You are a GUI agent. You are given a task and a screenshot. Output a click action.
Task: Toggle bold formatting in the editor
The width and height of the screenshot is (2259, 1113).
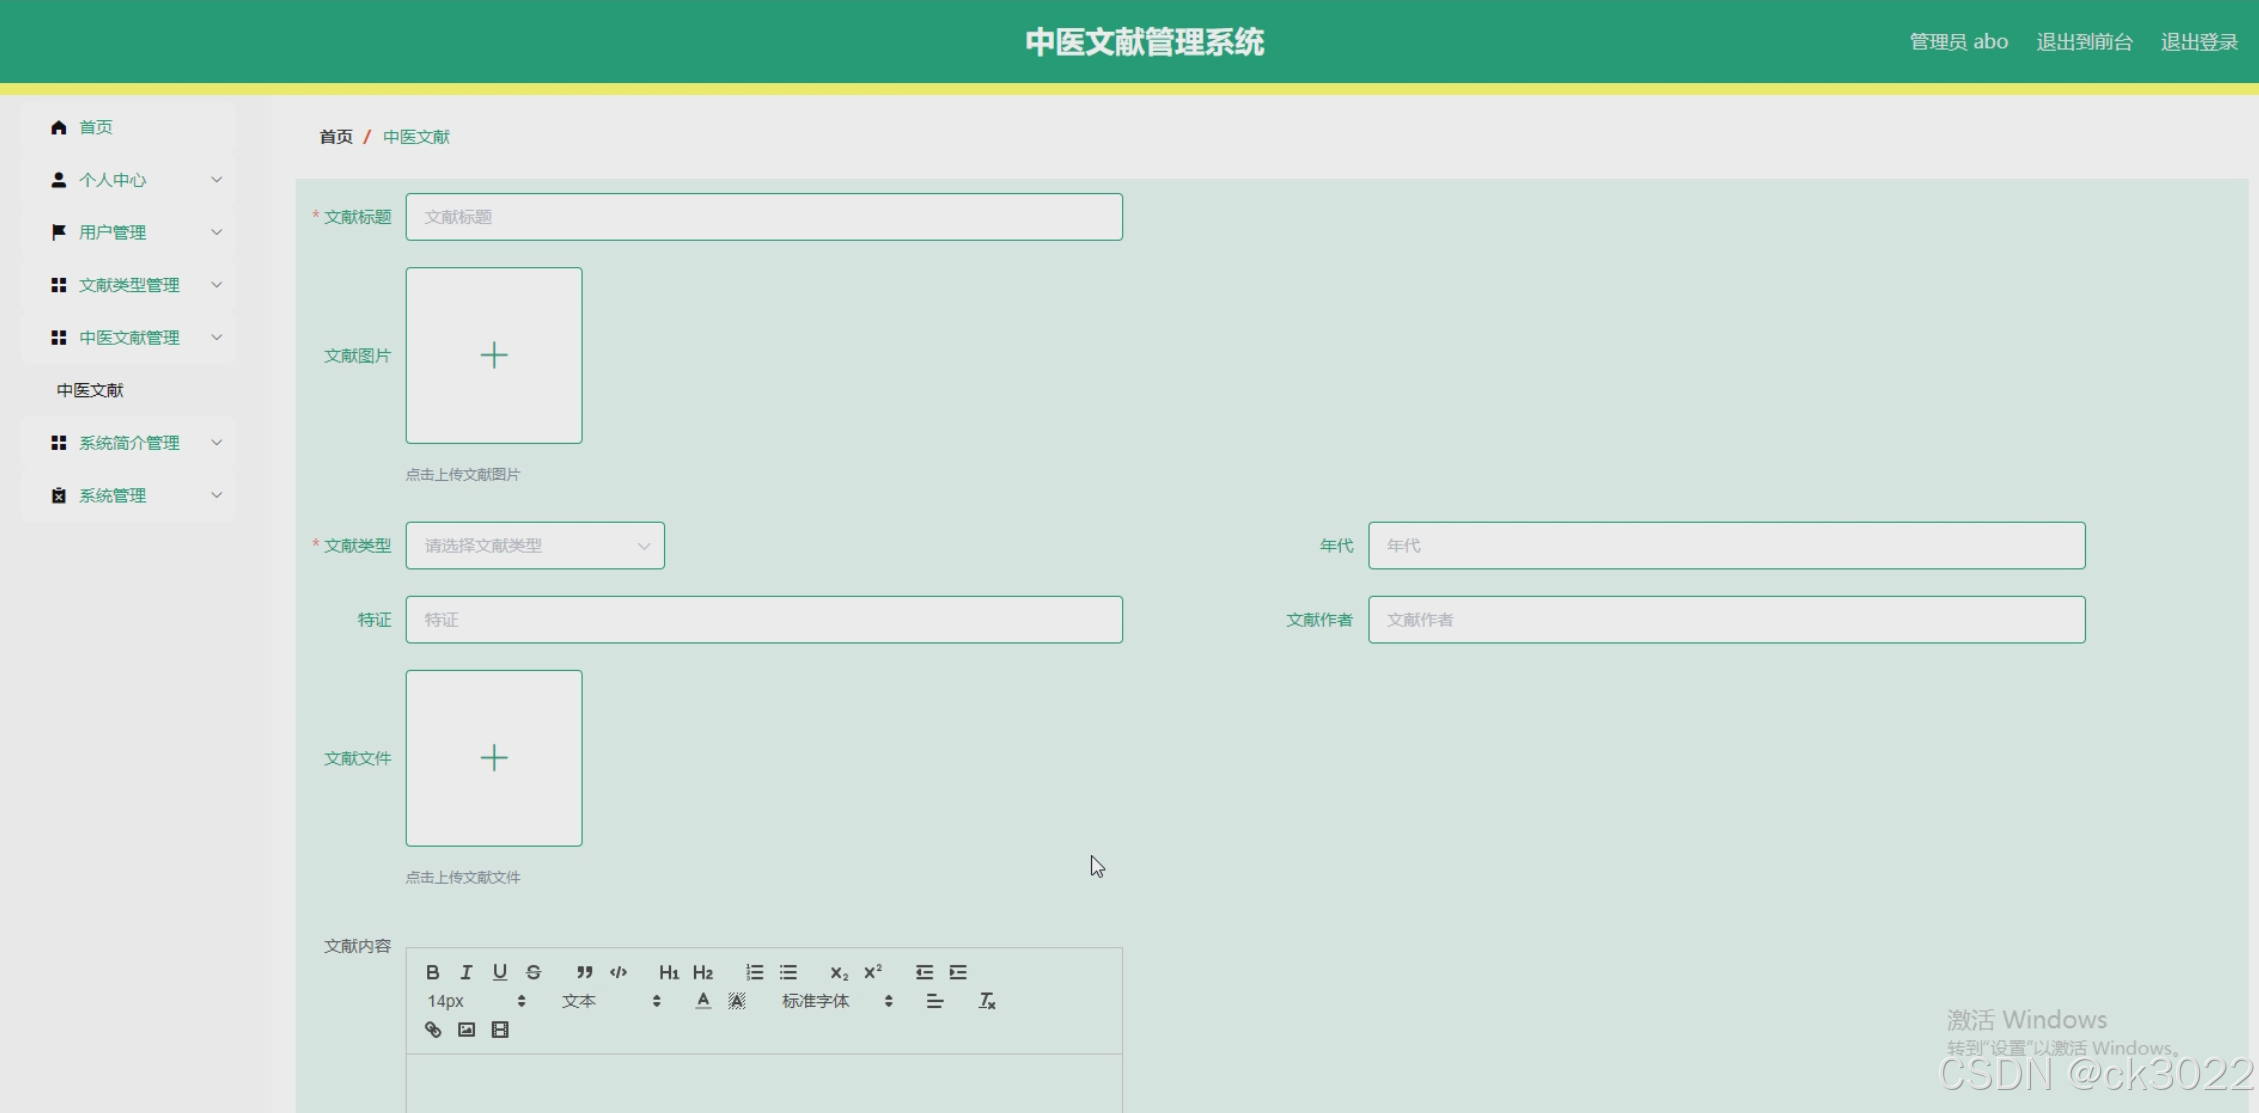[x=432, y=972]
